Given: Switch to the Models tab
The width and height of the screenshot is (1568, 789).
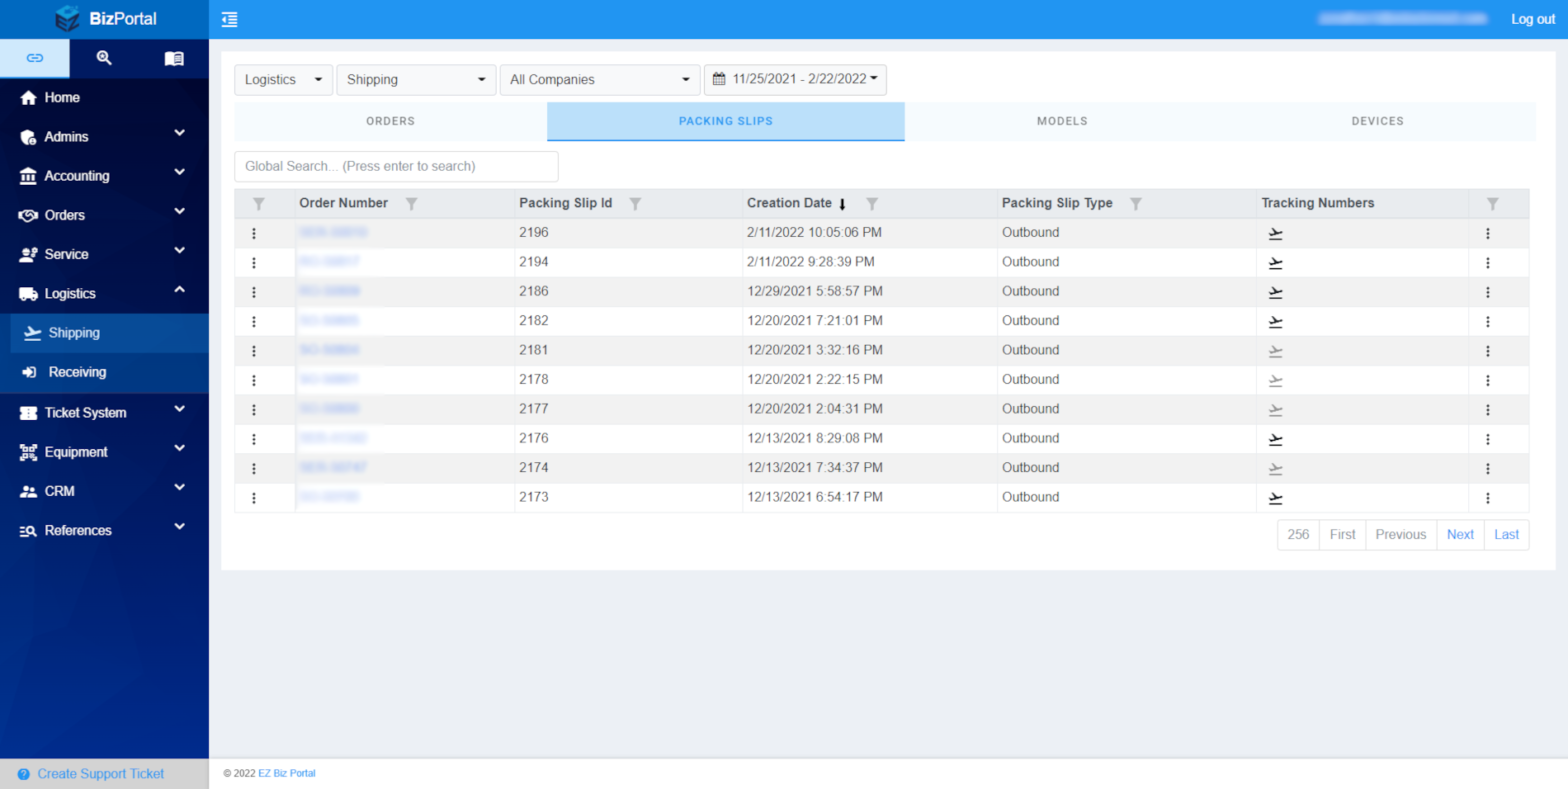Looking at the screenshot, I should pos(1062,121).
